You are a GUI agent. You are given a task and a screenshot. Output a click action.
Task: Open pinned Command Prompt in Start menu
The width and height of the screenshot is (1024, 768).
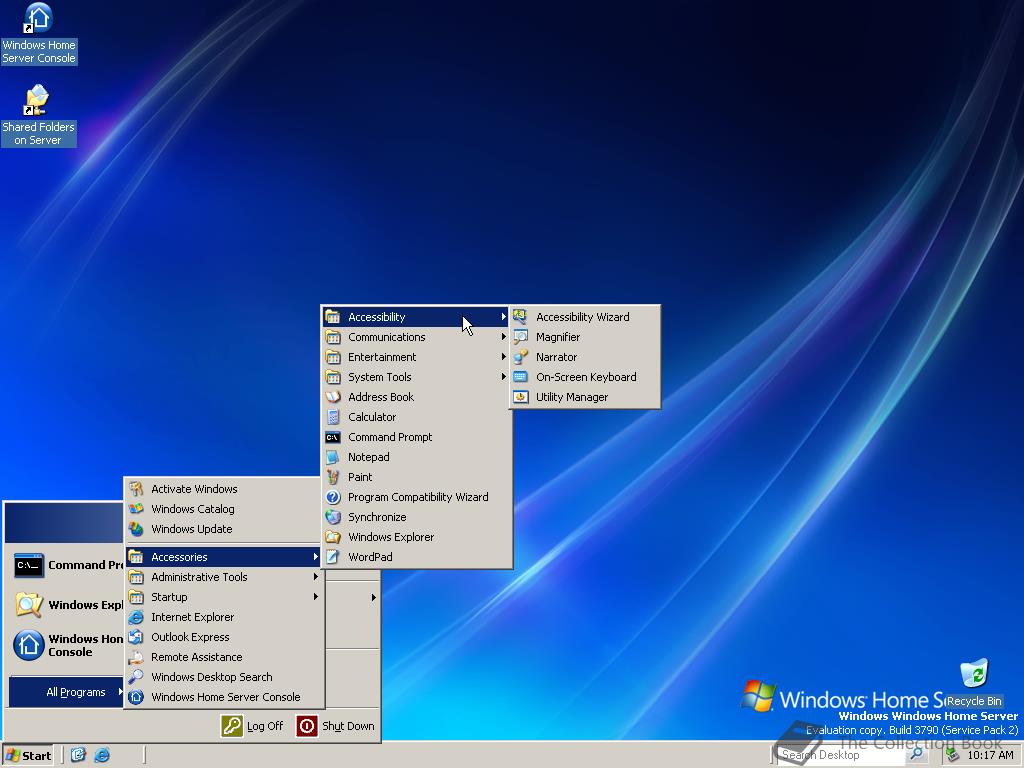click(x=67, y=565)
